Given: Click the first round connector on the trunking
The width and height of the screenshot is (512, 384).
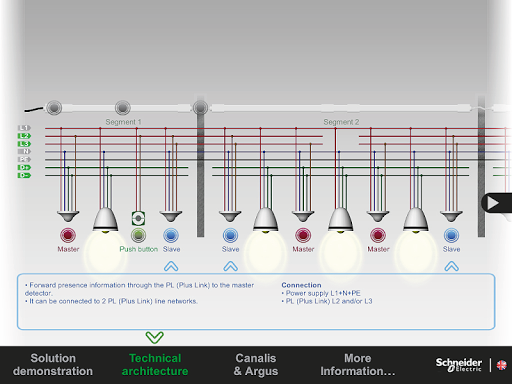Looking at the screenshot, I should (54, 108).
